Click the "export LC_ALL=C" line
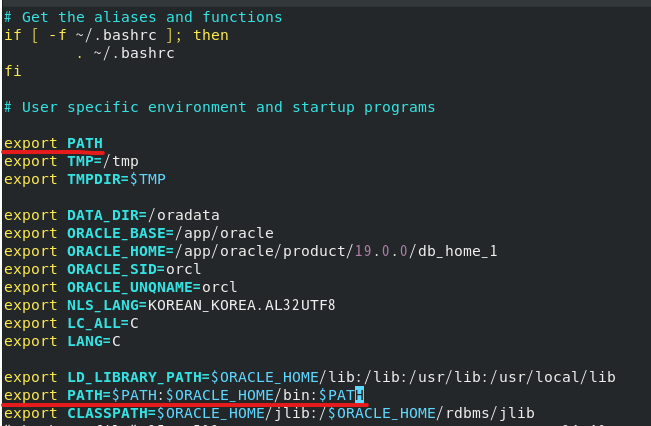 click(x=71, y=323)
